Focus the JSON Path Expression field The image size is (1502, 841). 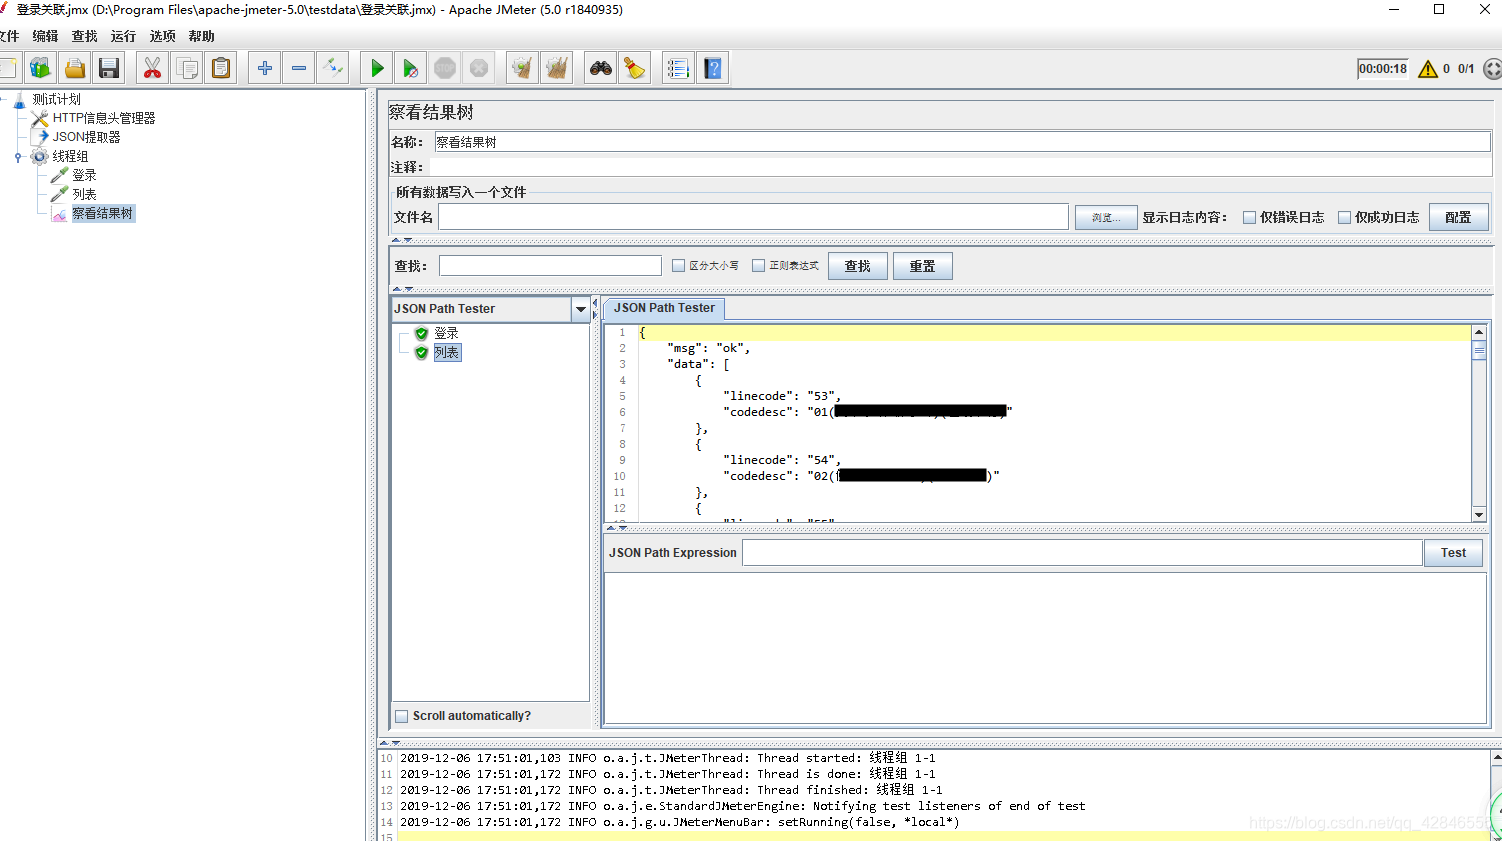1082,553
